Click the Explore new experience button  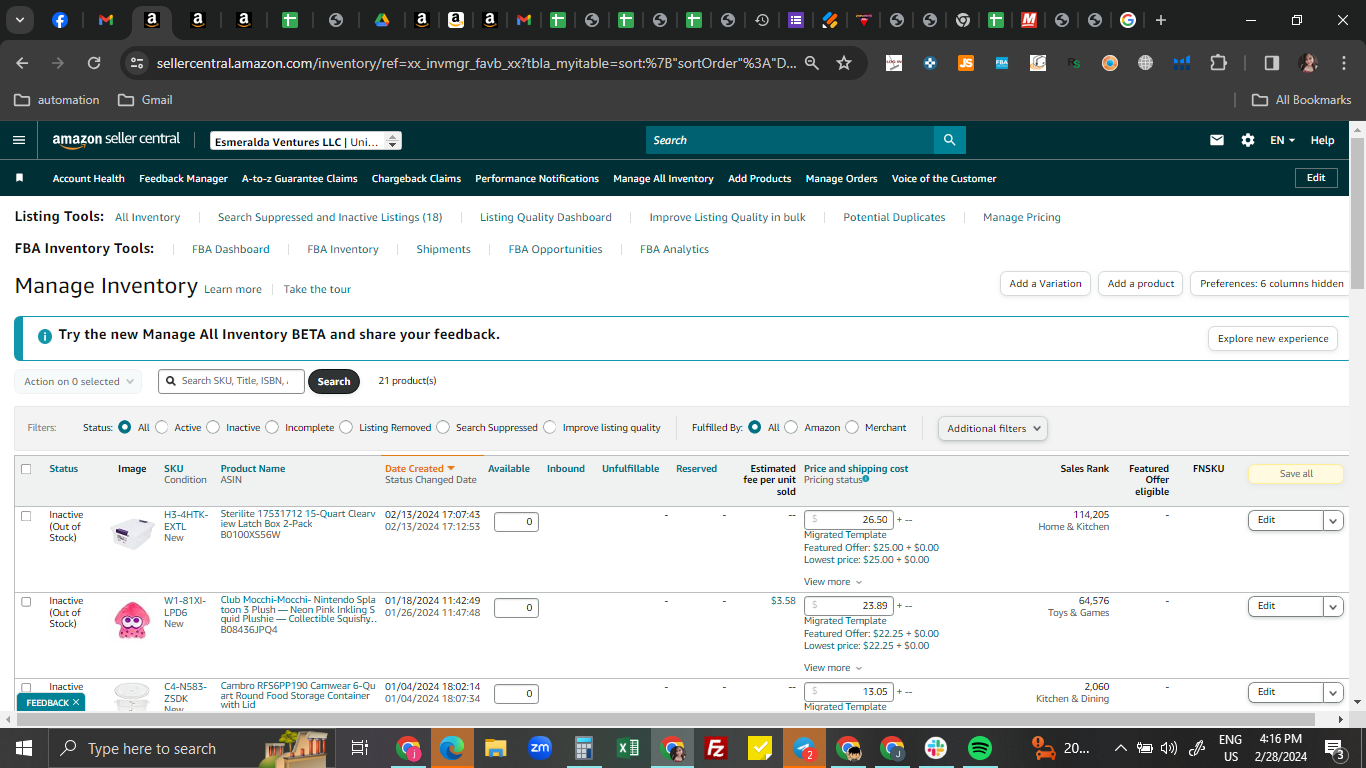(x=1273, y=338)
